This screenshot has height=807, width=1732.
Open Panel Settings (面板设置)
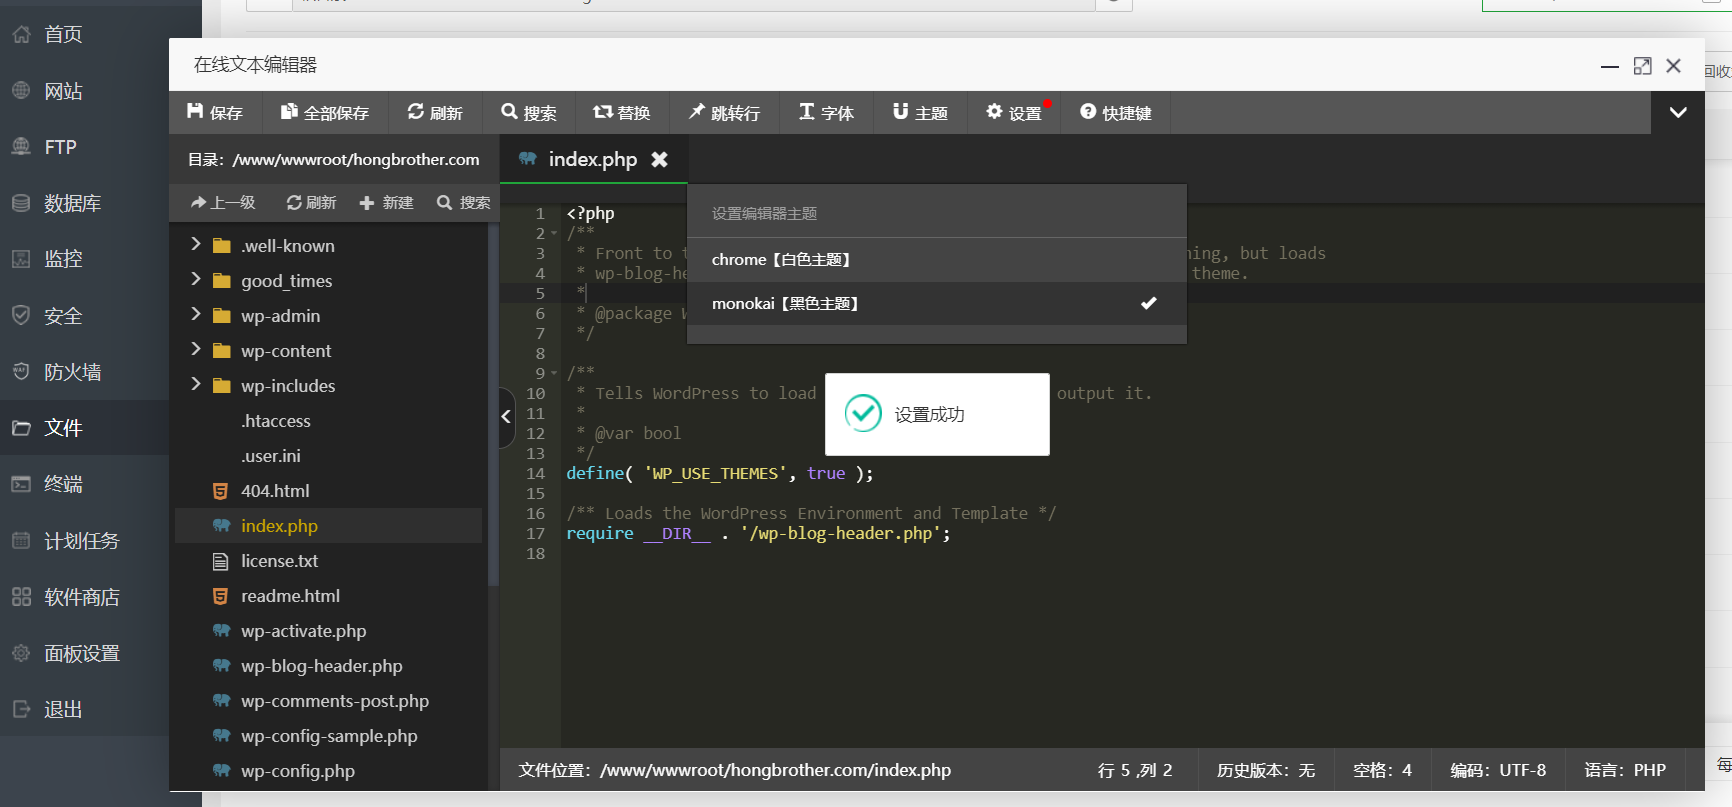[x=84, y=653]
